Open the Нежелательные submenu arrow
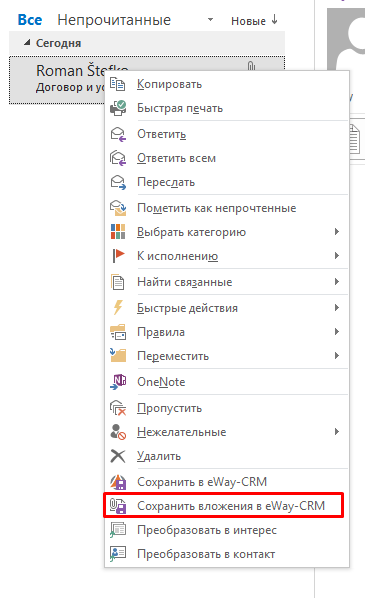The width and height of the screenshot is (365, 598). coord(337,432)
